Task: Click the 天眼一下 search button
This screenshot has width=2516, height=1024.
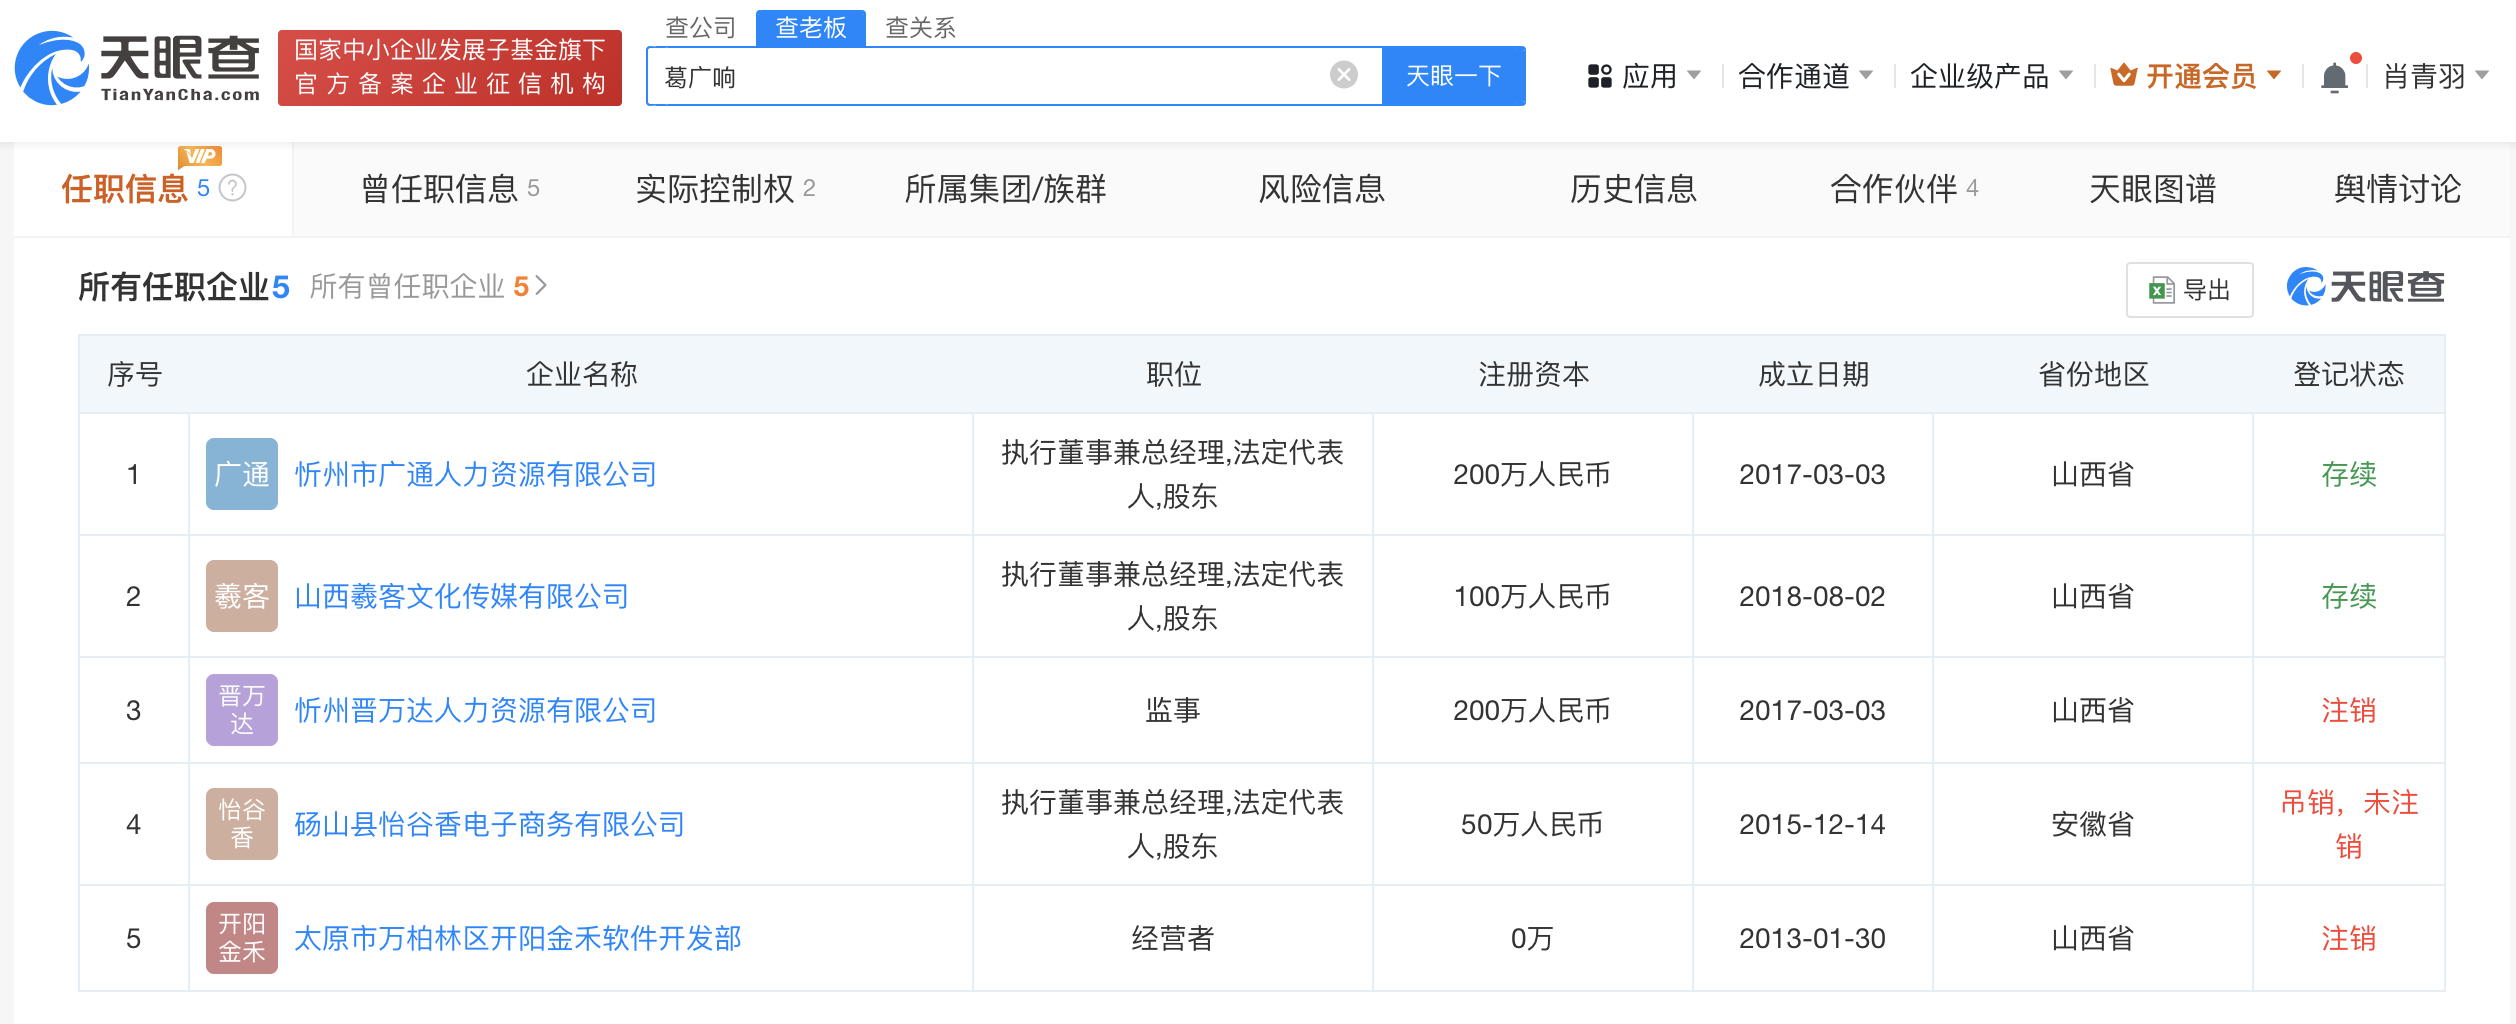Action: pyautogui.click(x=1453, y=75)
